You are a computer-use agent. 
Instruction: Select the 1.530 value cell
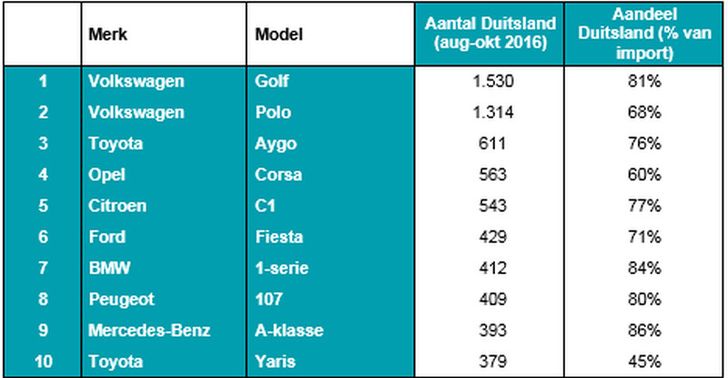[489, 81]
